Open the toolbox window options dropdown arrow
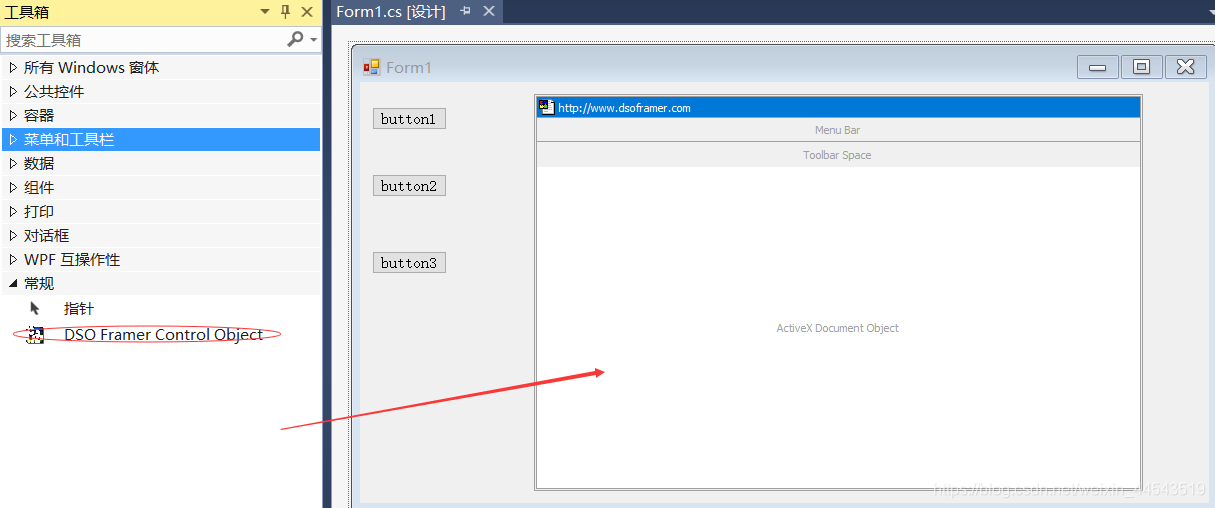1215x508 pixels. click(x=265, y=12)
